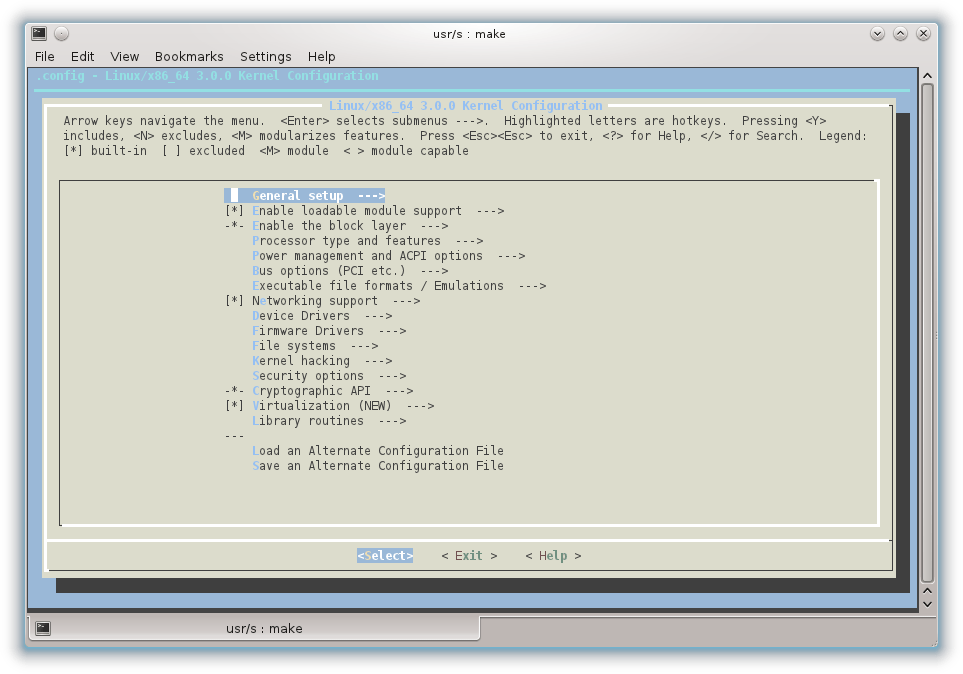
Task: Click the highlighted <Select> button
Action: pyautogui.click(x=385, y=555)
